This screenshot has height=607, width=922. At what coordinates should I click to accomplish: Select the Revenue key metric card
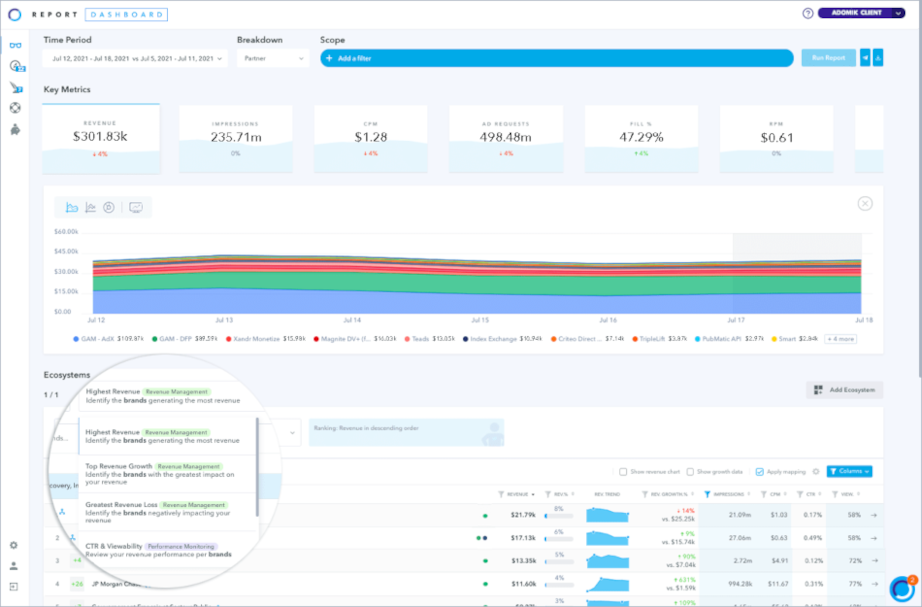point(101,139)
